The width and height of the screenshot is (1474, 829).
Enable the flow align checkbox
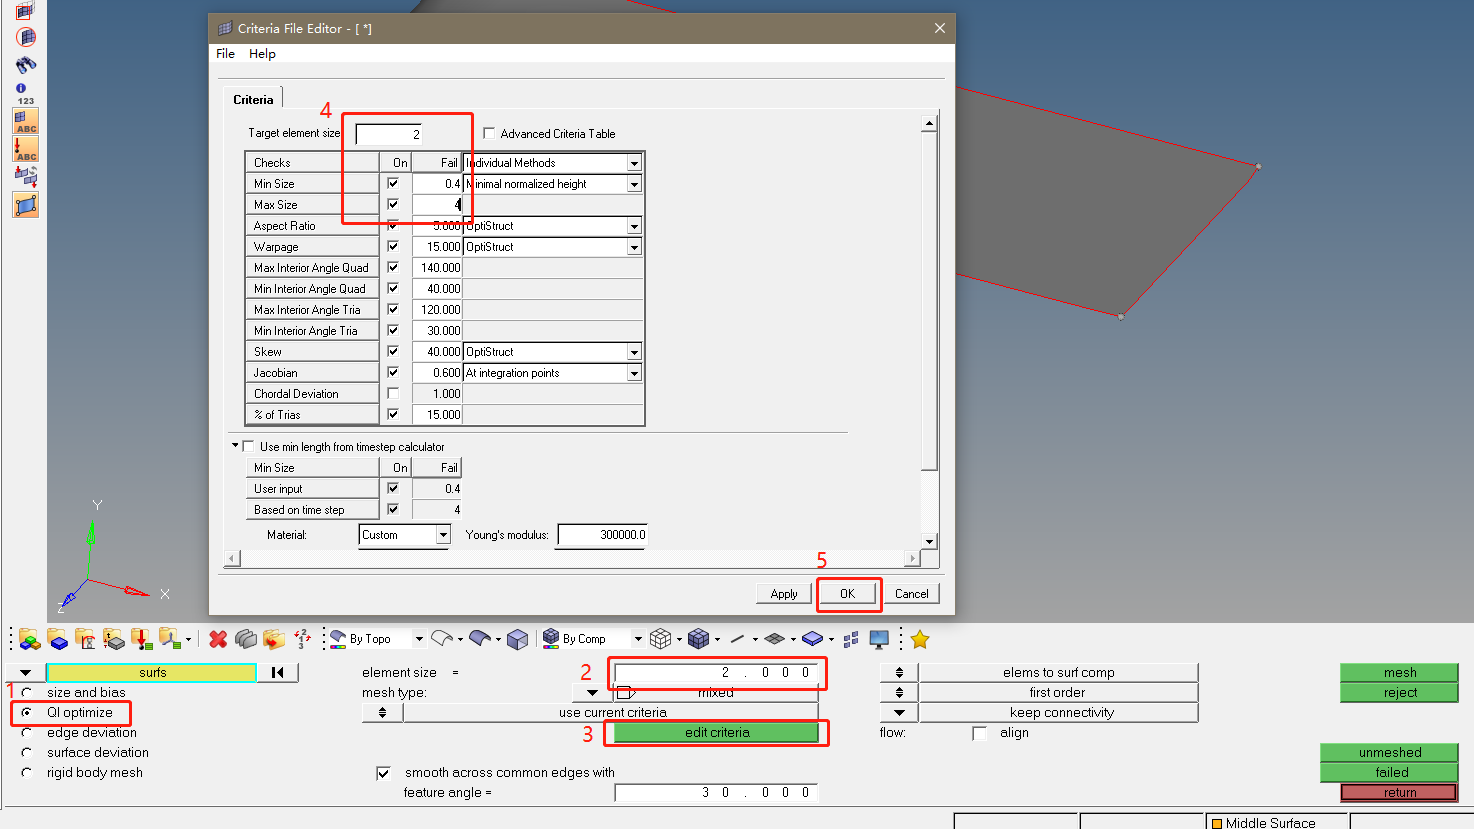979,733
